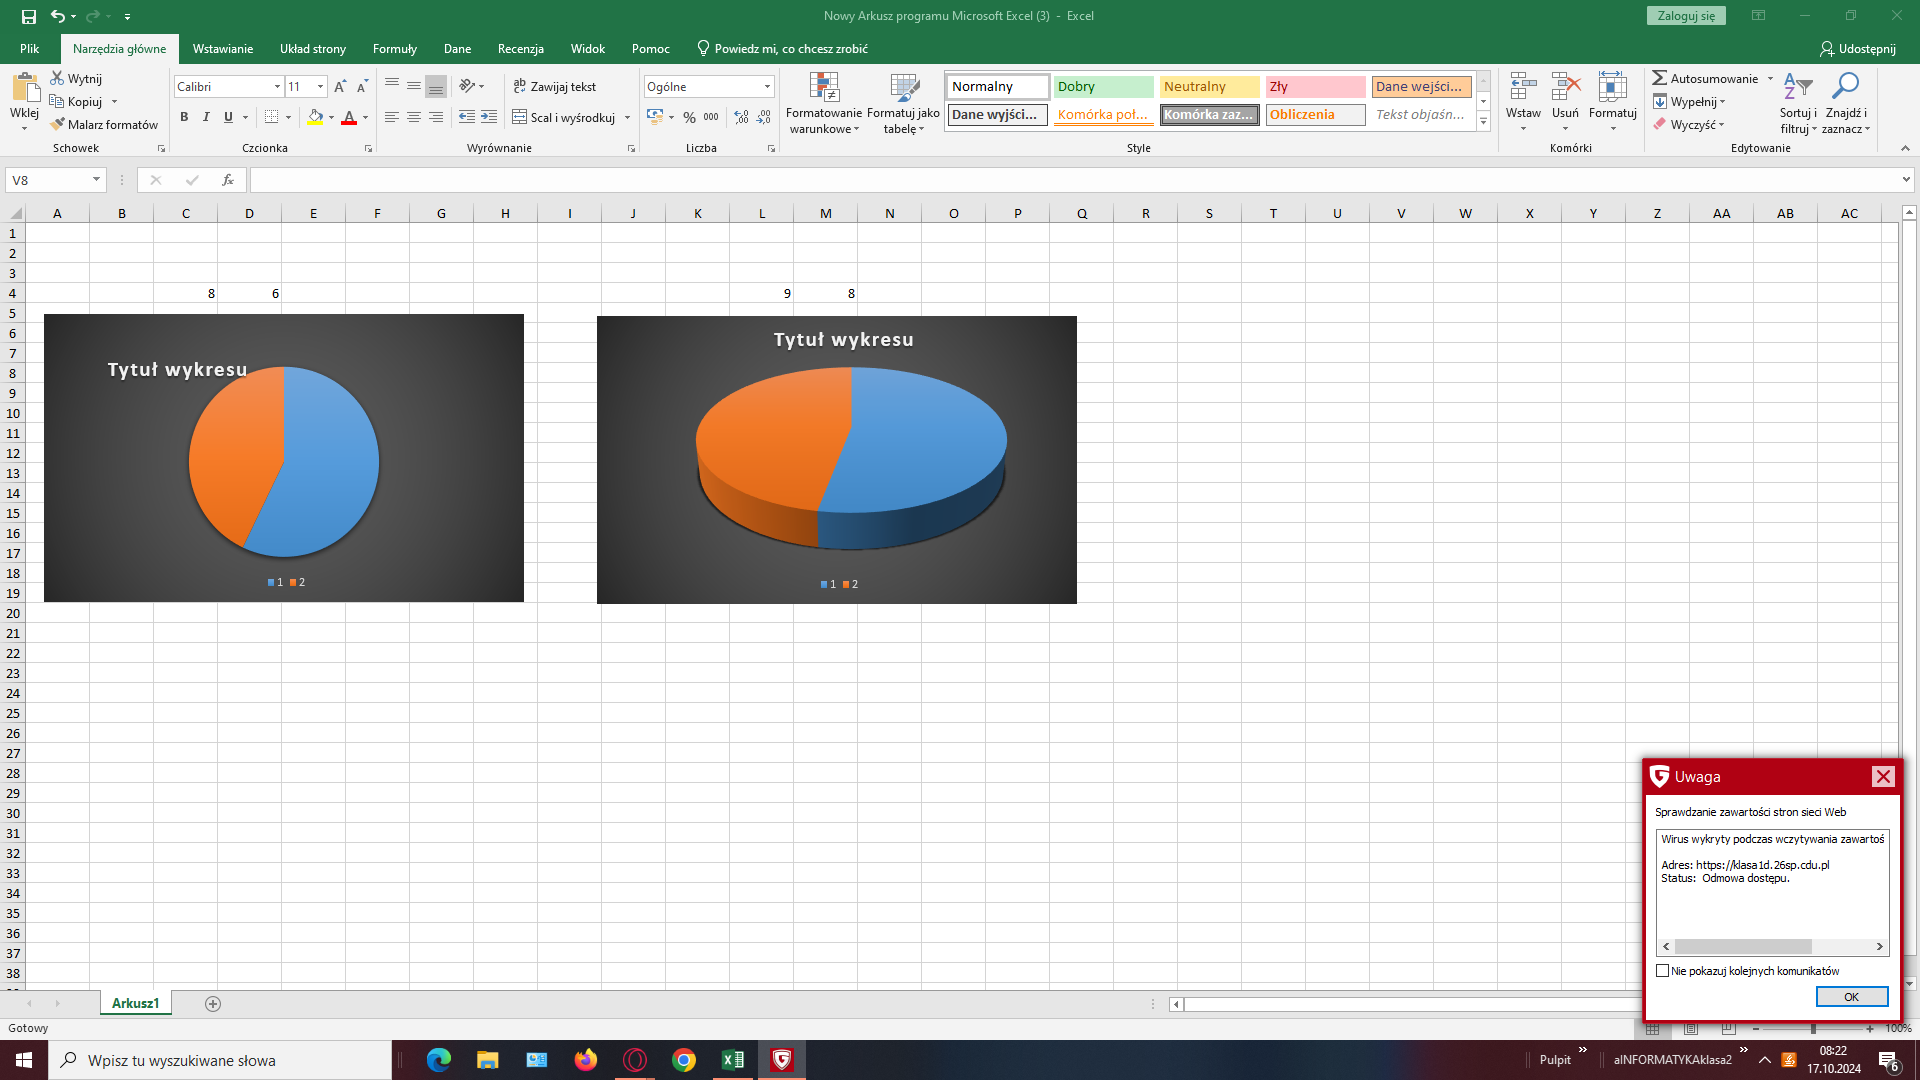Viewport: 1920px width, 1080px height.
Task: Toggle italic formatting
Action: [206, 117]
